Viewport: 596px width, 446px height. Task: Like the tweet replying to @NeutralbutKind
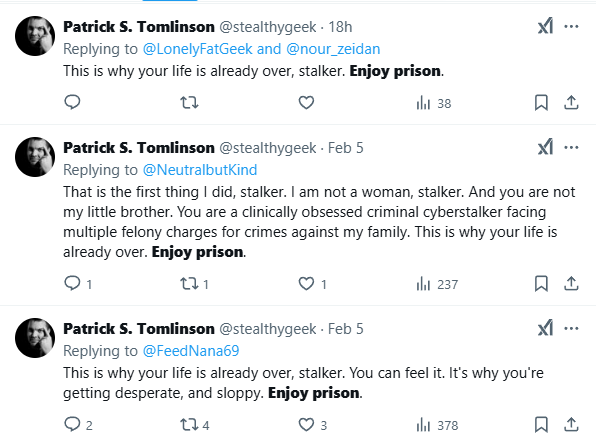tap(312, 284)
